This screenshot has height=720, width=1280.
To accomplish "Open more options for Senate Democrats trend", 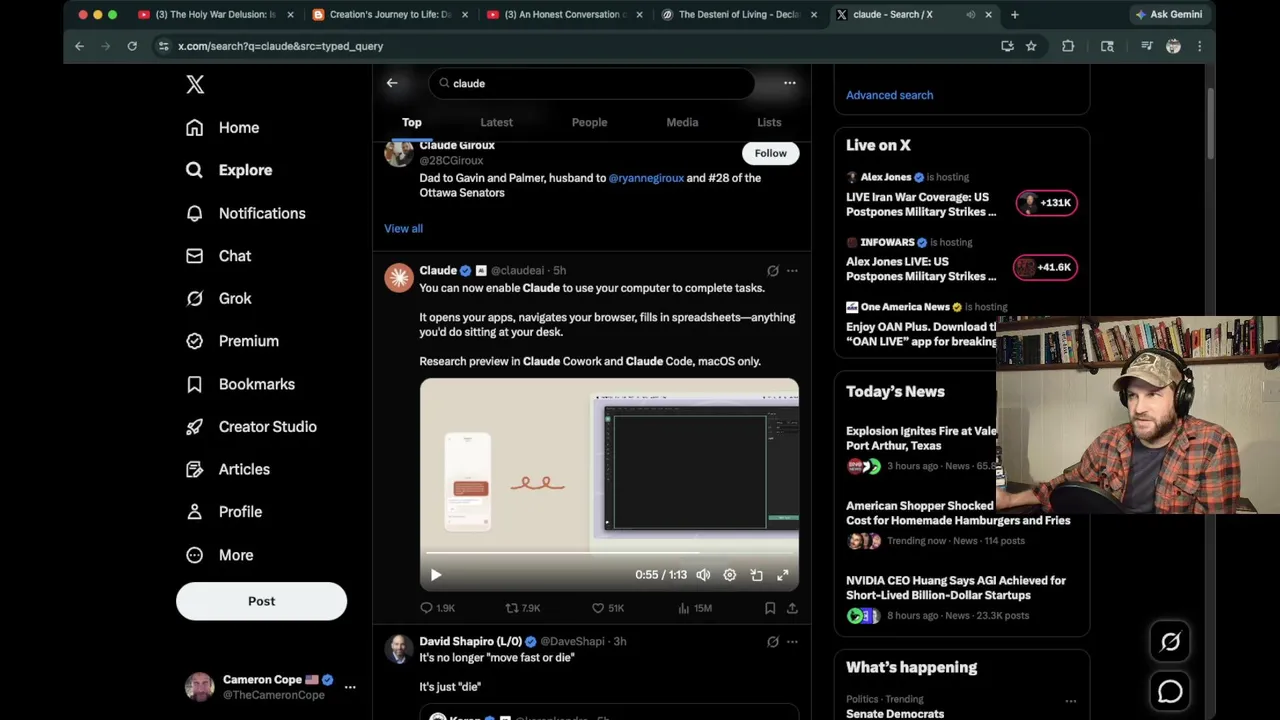I will point(1070,701).
